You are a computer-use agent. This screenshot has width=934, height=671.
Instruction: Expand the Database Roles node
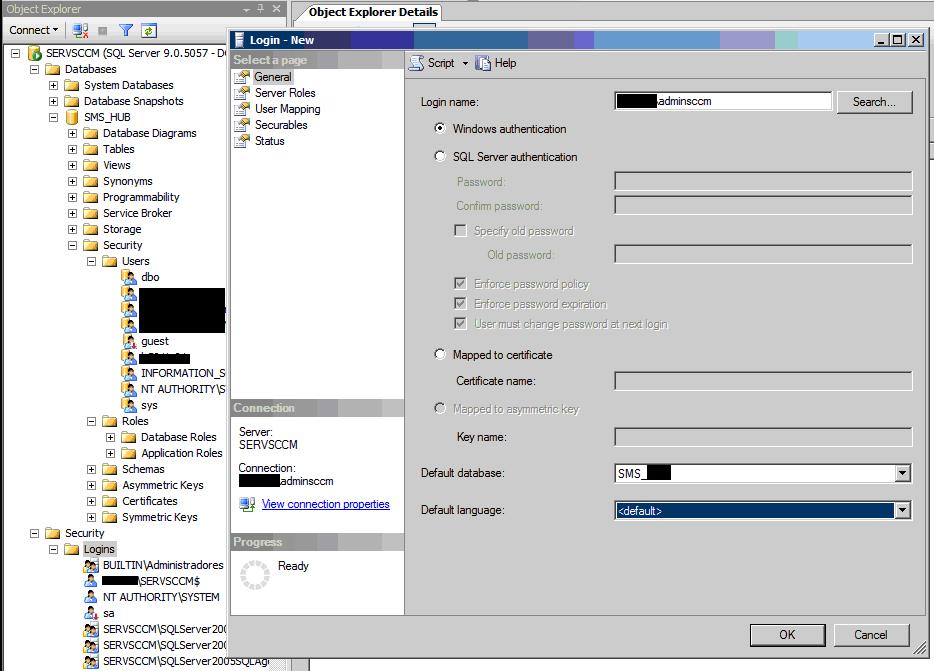pos(110,437)
